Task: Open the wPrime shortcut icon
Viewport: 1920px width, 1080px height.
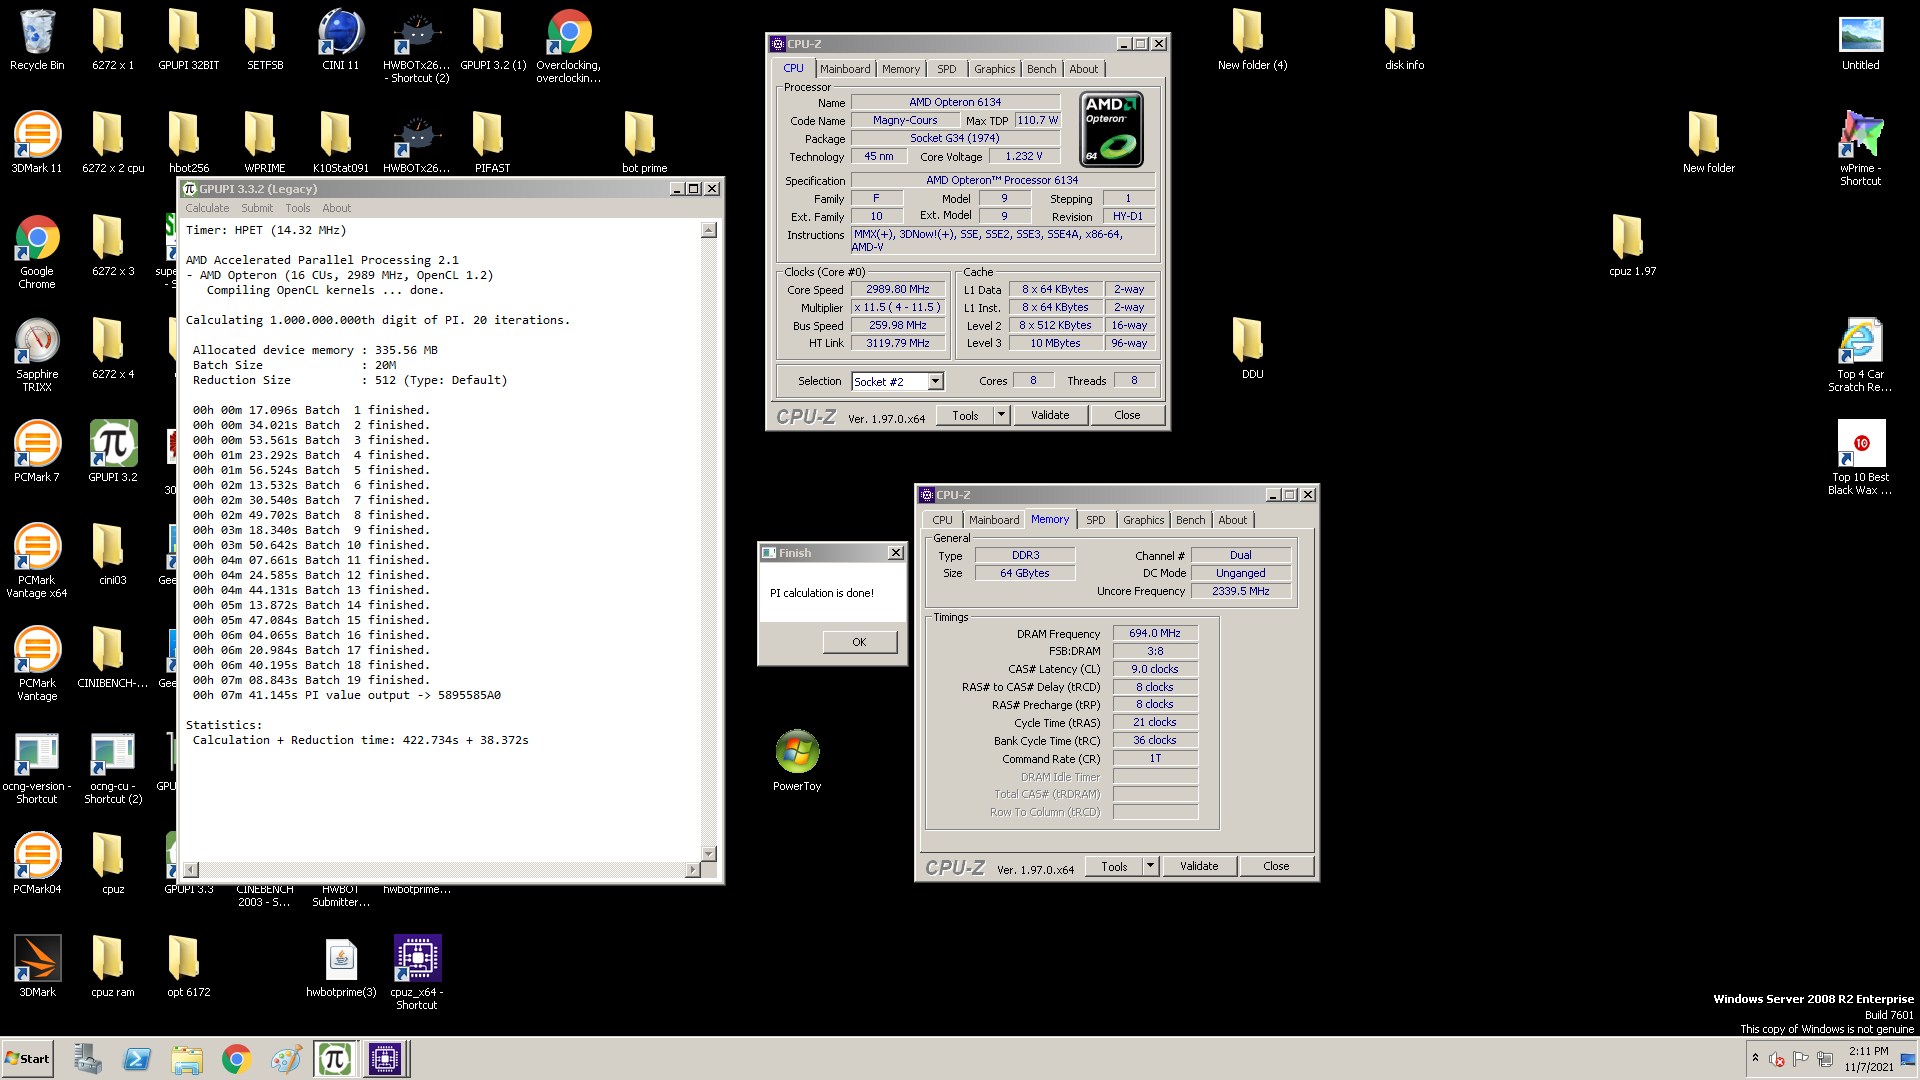Action: click(1861, 148)
